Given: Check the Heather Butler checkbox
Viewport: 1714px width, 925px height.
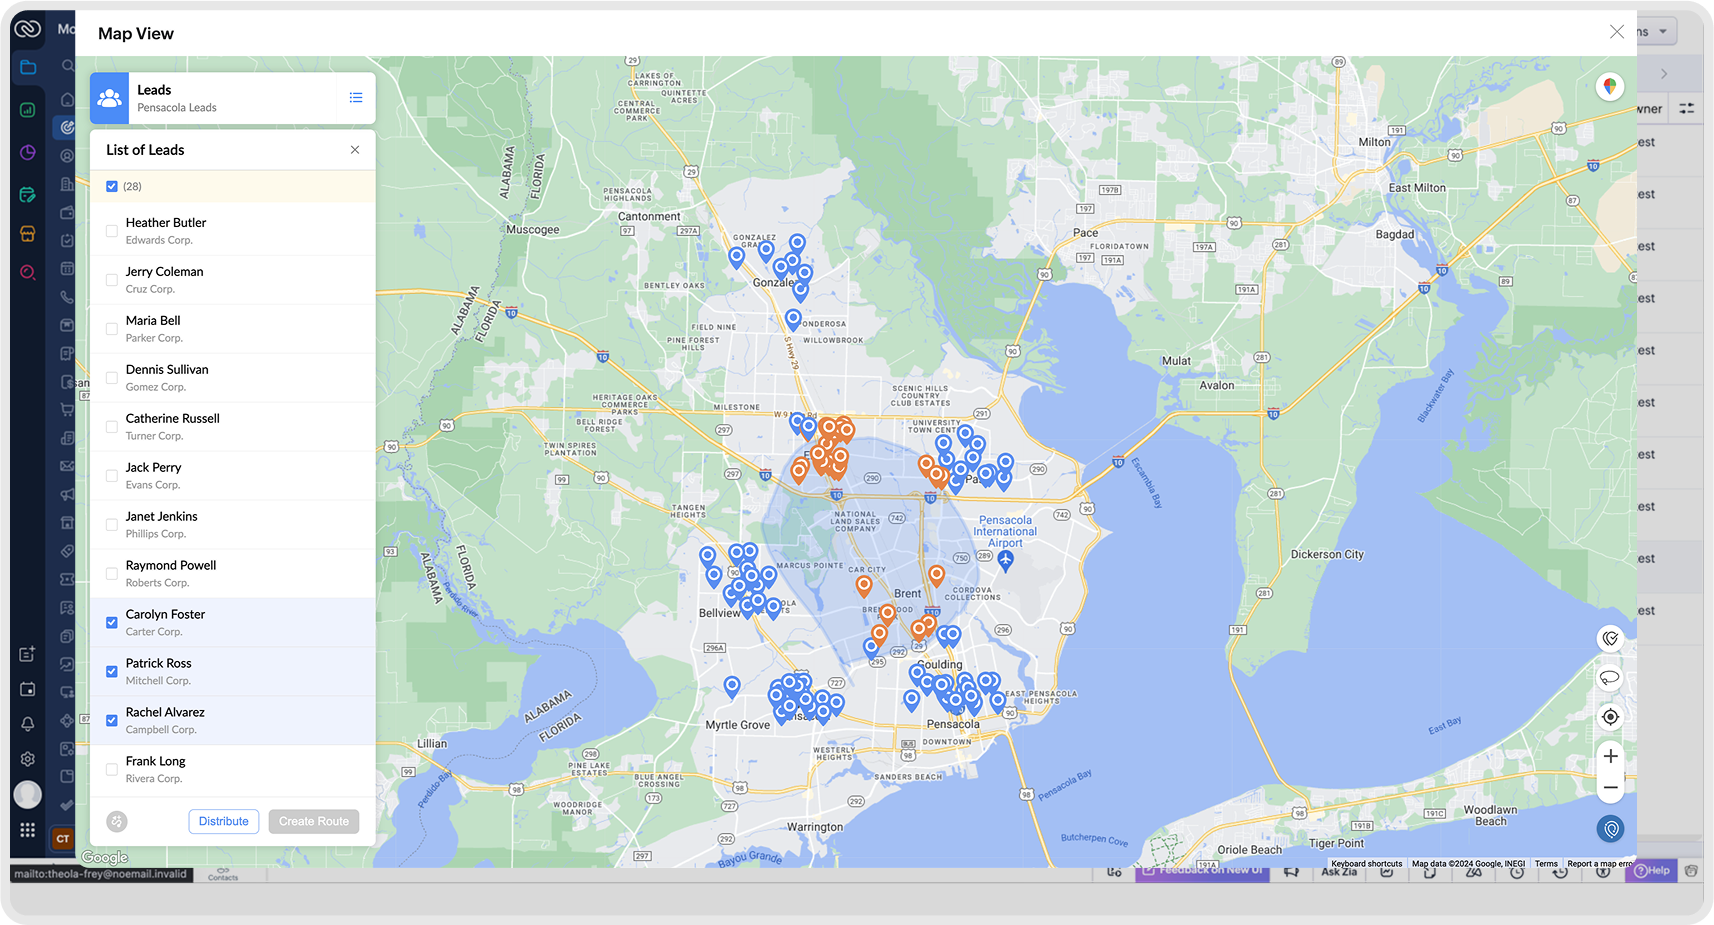Looking at the screenshot, I should pos(112,231).
